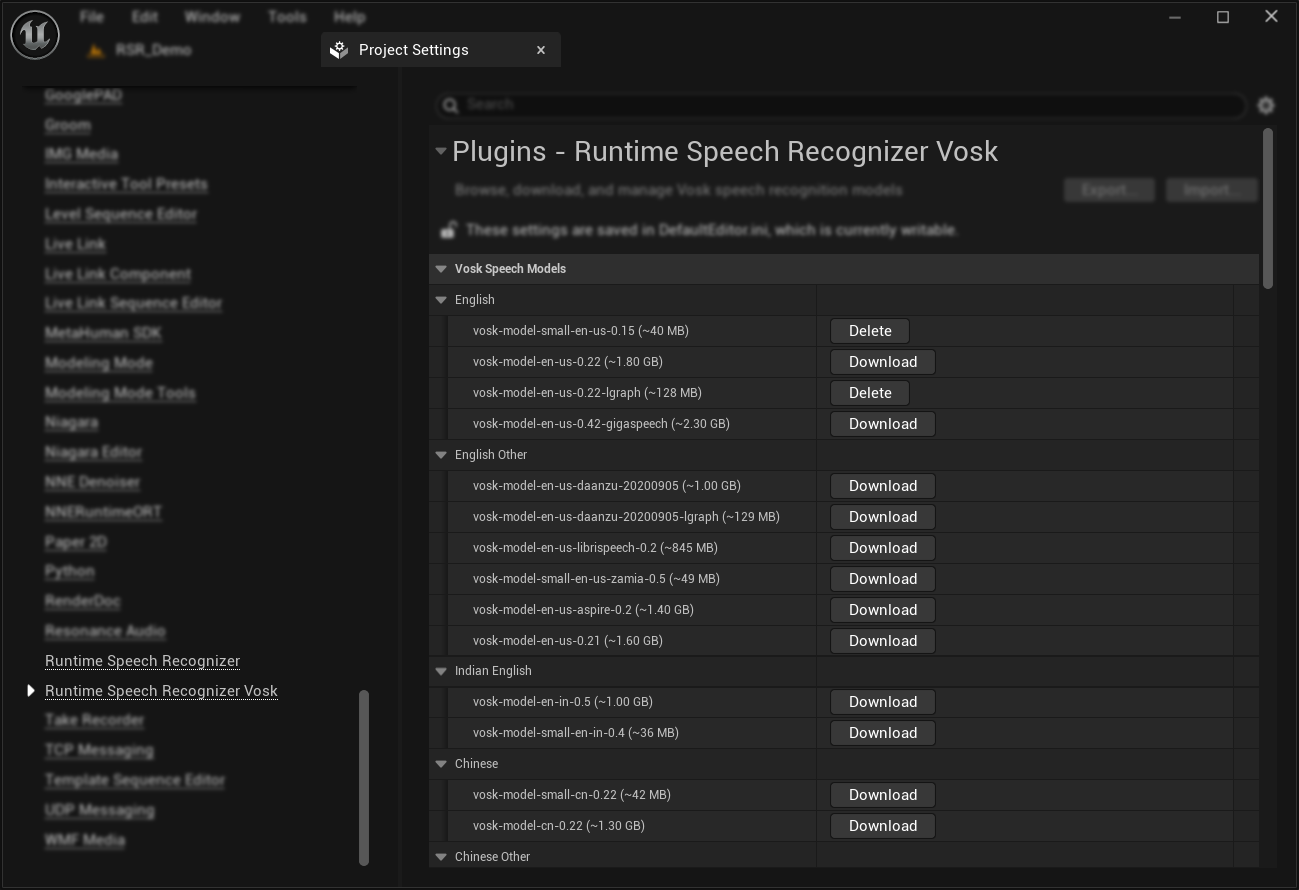The height and width of the screenshot is (890, 1299).
Task: Open the Niagara settings
Action: coord(71,422)
